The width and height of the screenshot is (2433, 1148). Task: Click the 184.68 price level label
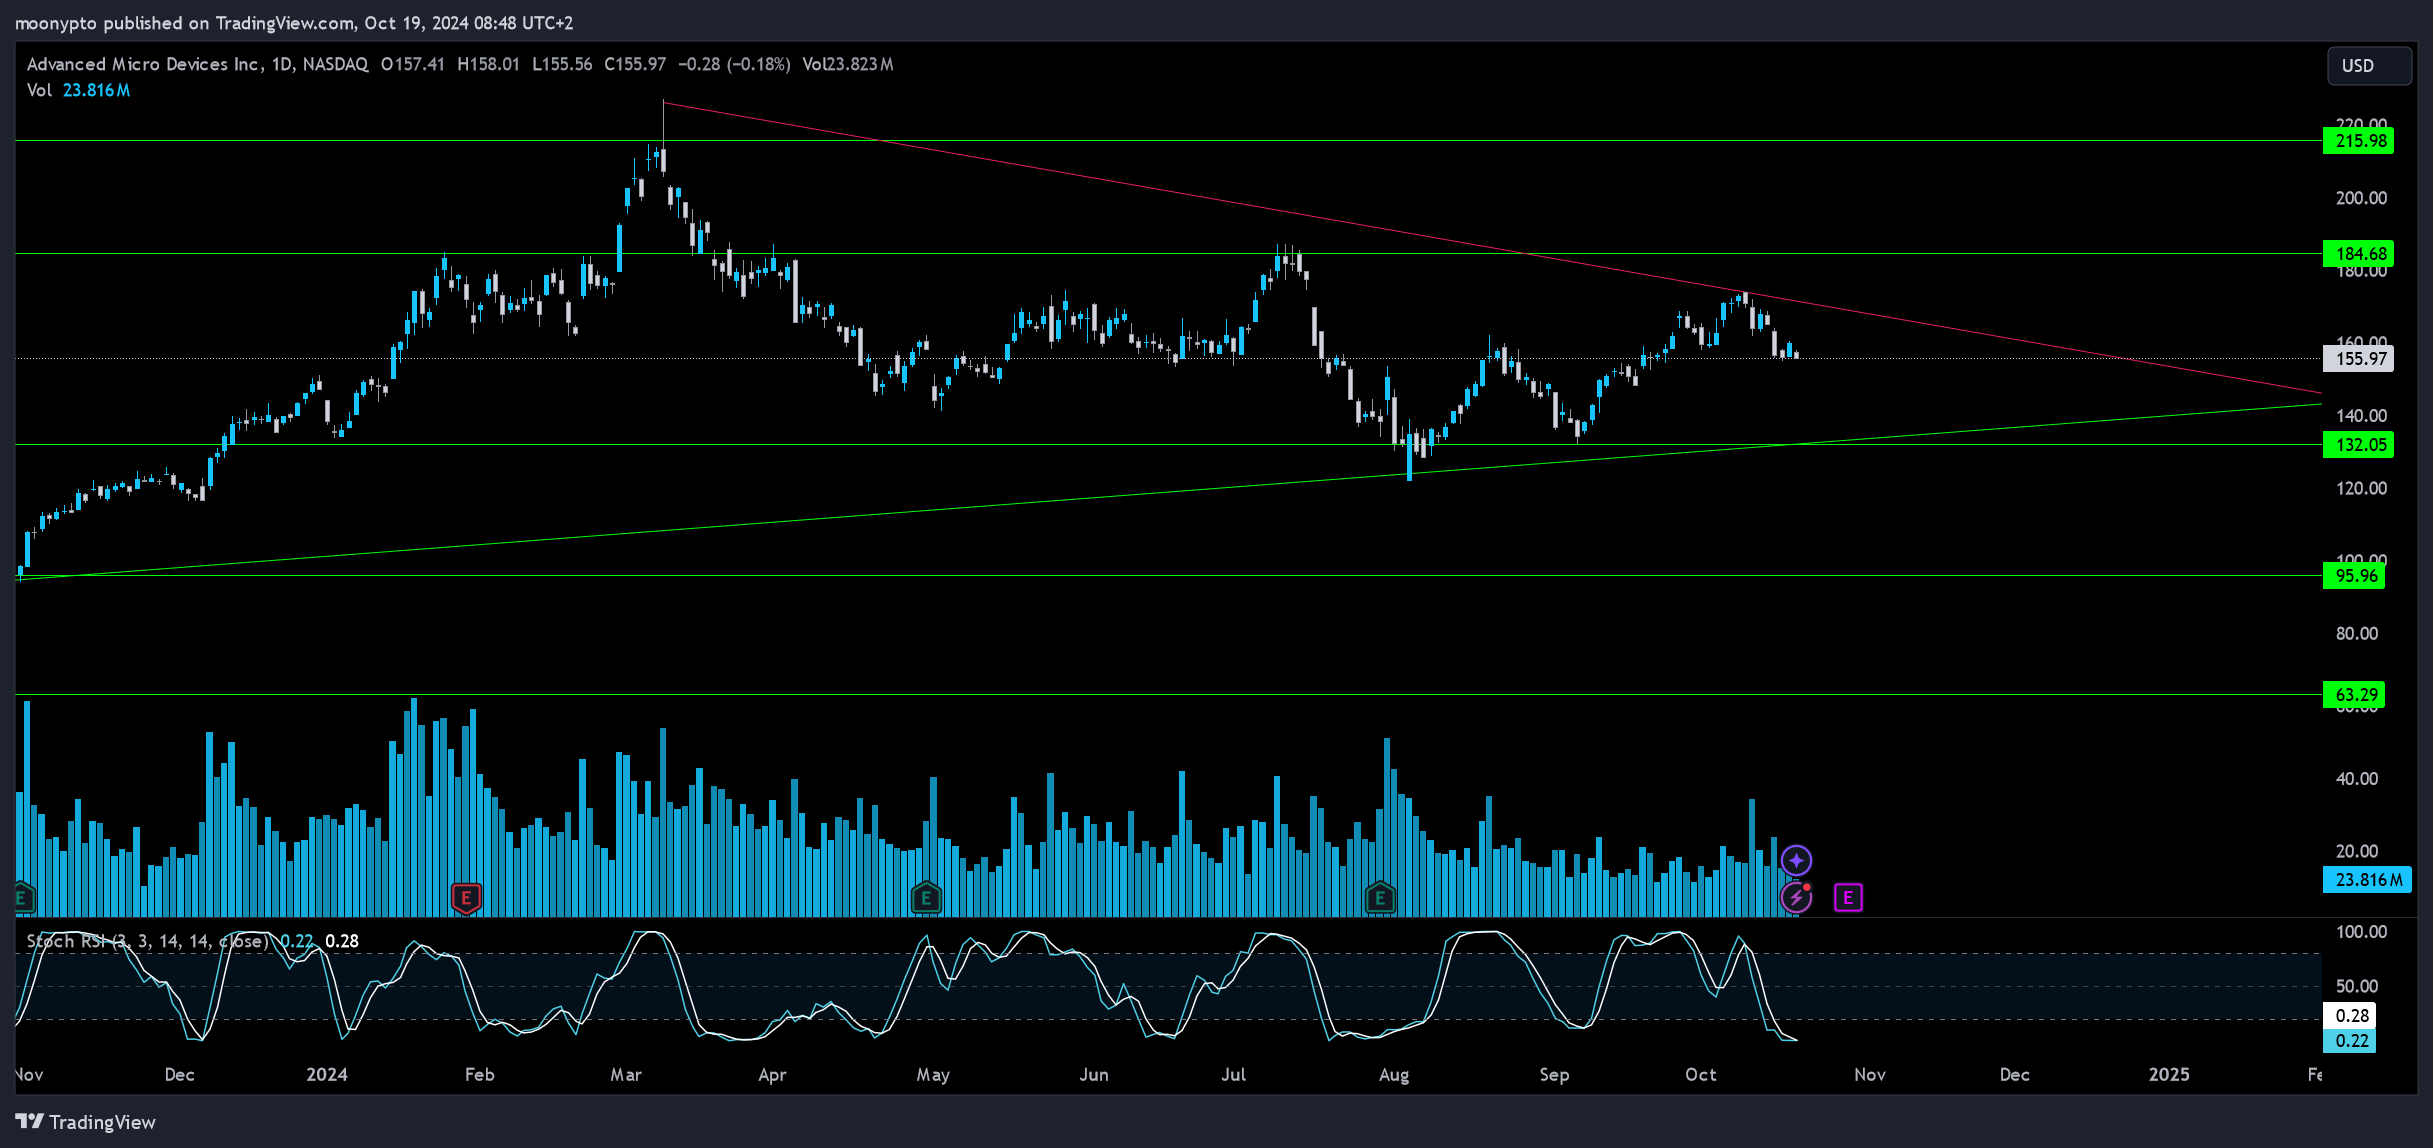click(2358, 254)
